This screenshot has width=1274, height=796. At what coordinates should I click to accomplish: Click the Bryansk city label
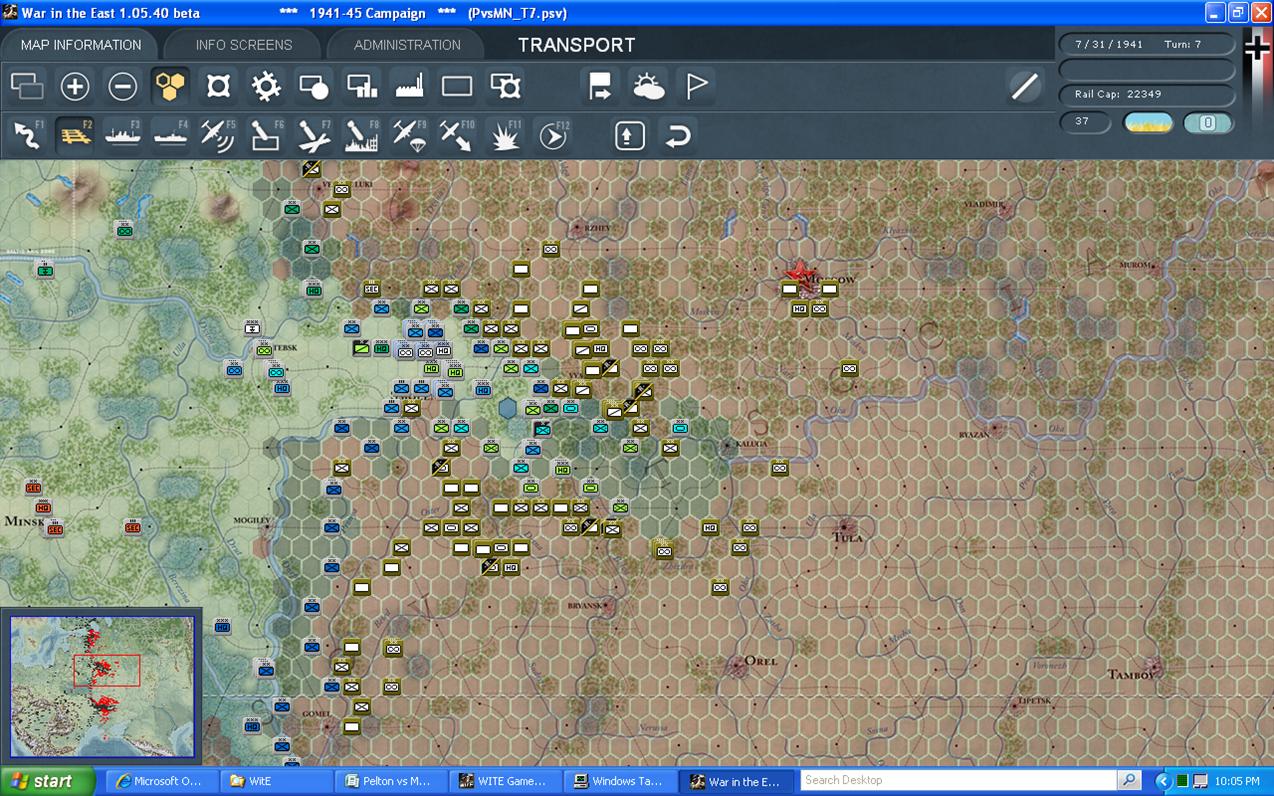point(583,606)
